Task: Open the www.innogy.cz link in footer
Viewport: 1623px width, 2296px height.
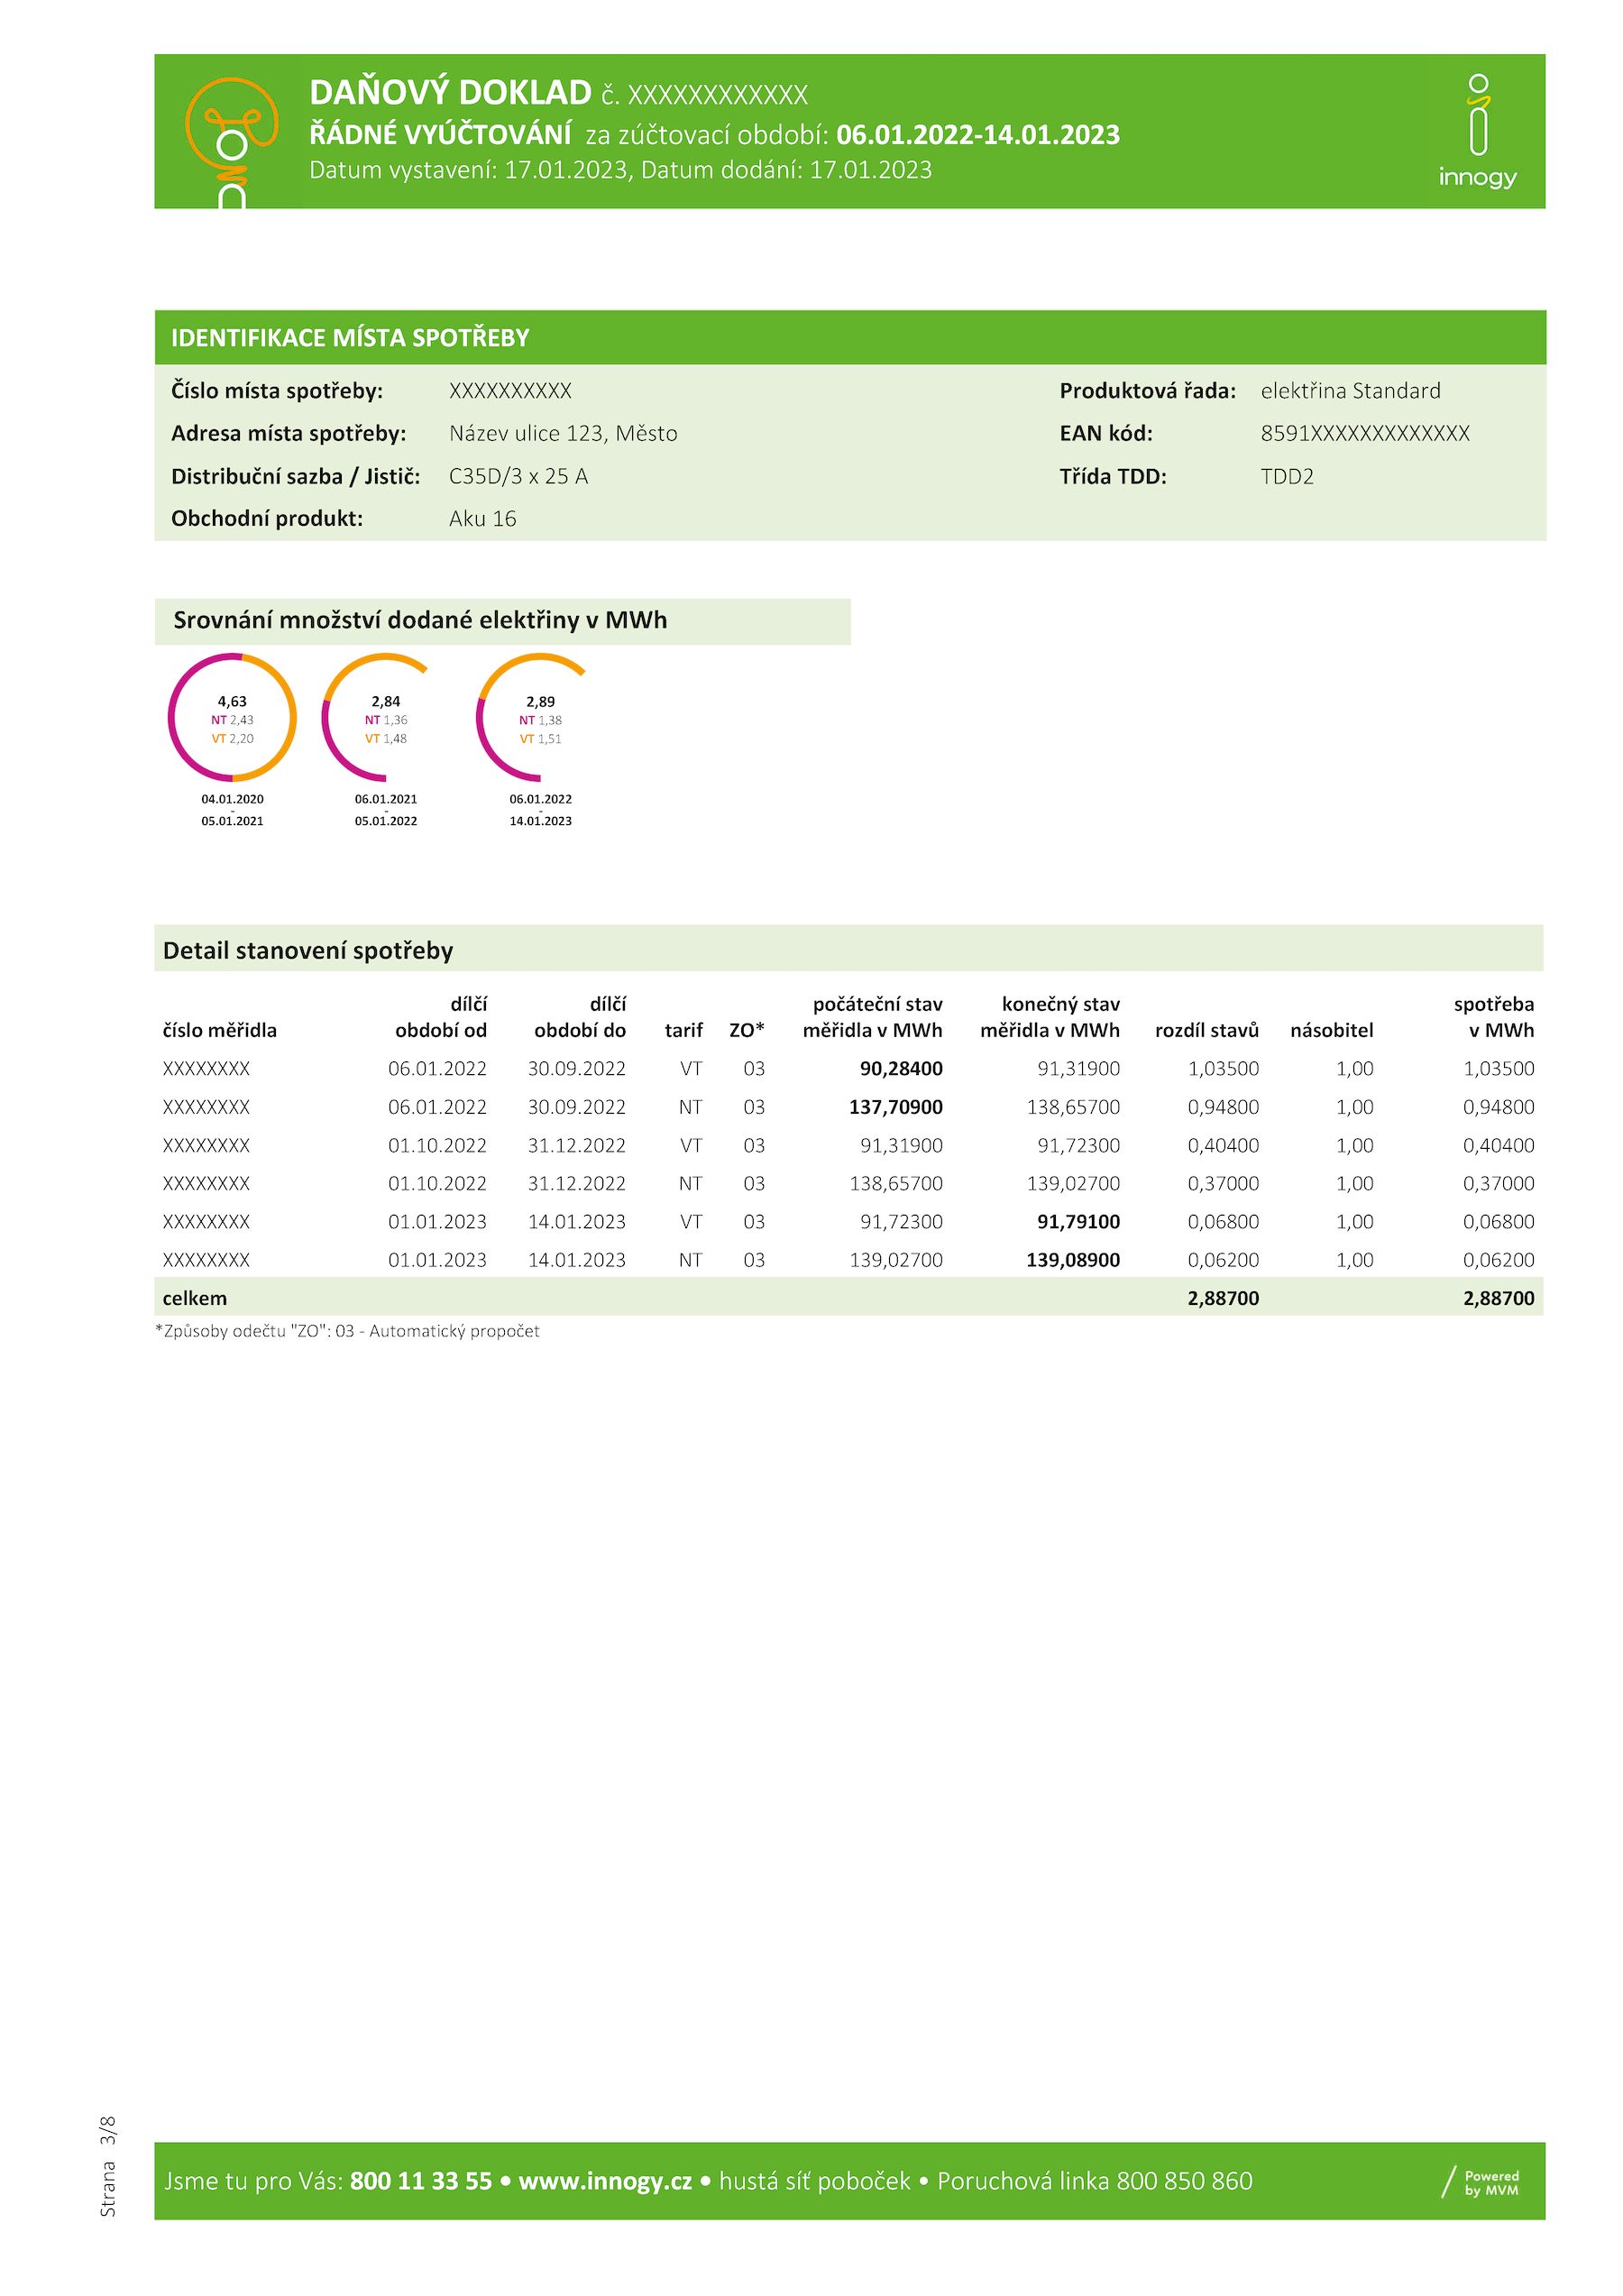Action: tap(605, 2181)
